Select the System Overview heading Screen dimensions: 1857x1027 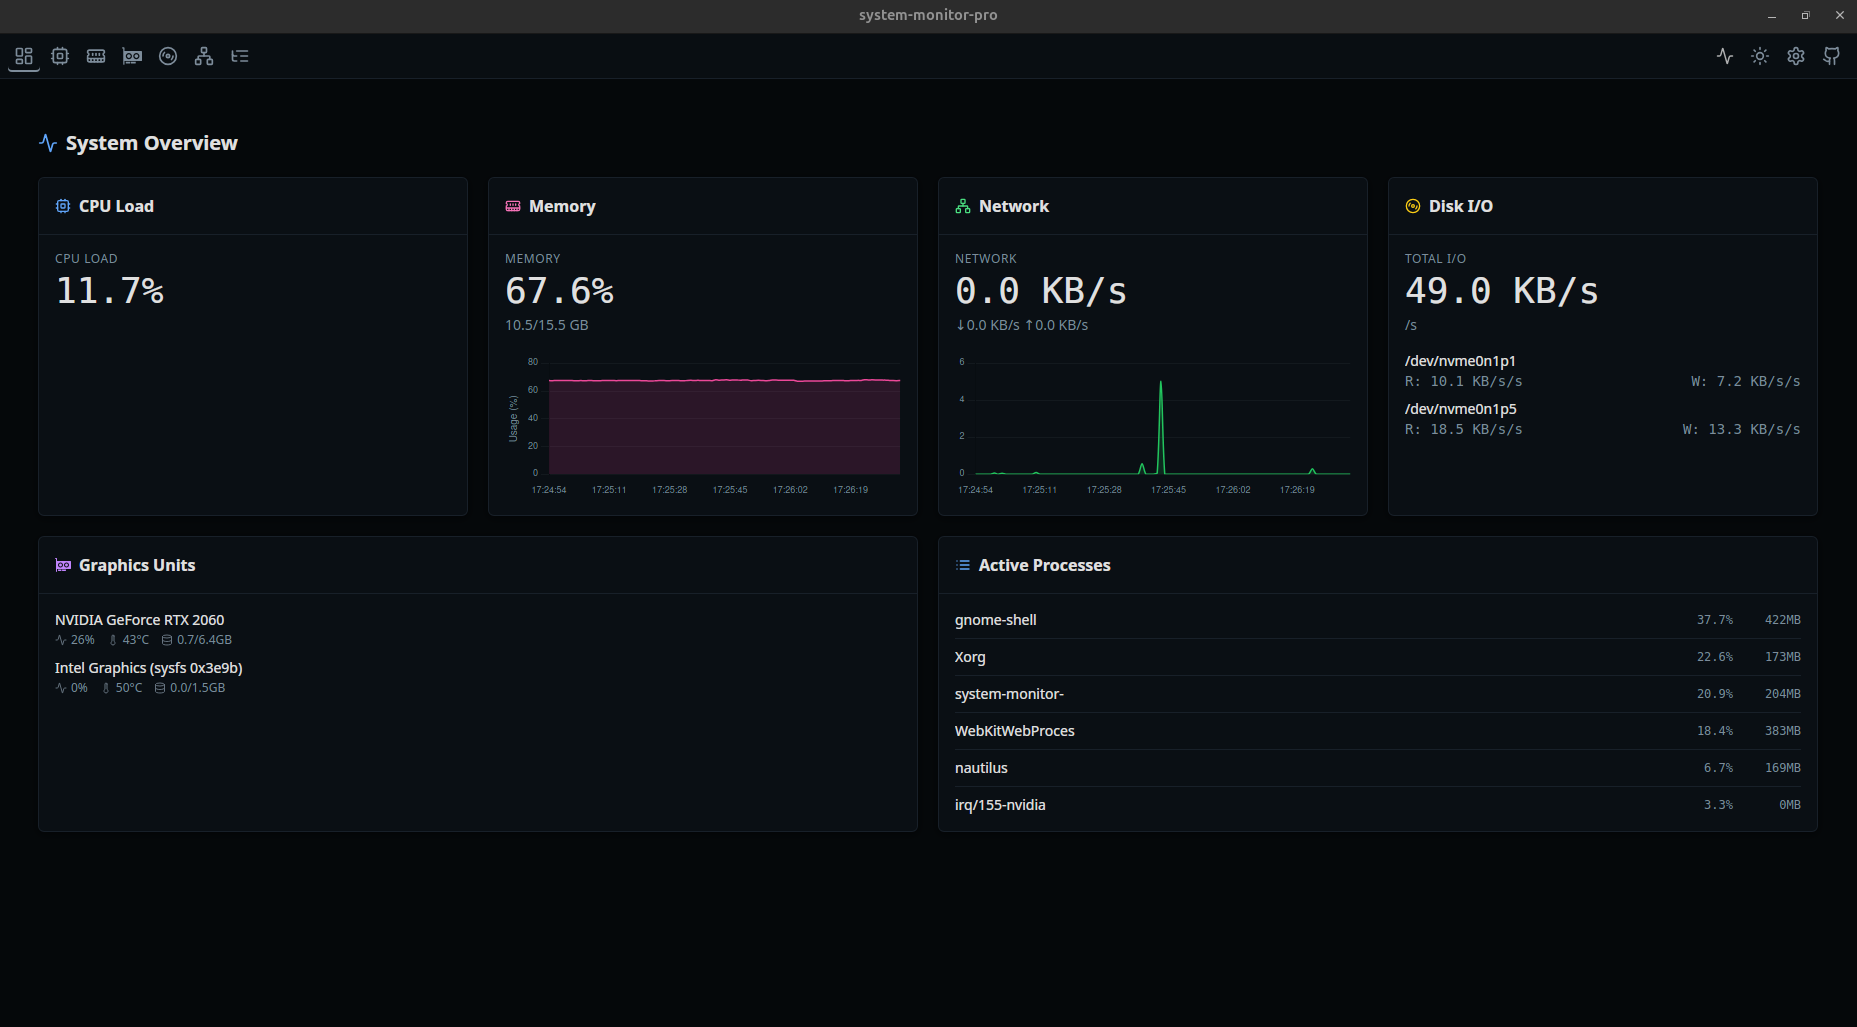point(151,142)
